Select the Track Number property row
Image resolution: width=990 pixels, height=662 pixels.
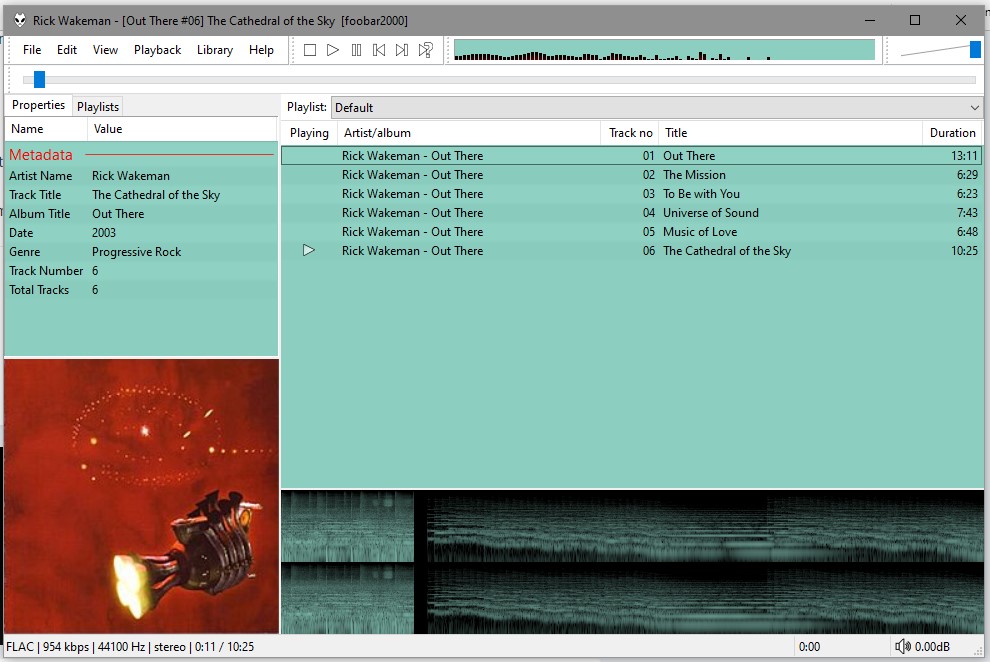point(141,271)
